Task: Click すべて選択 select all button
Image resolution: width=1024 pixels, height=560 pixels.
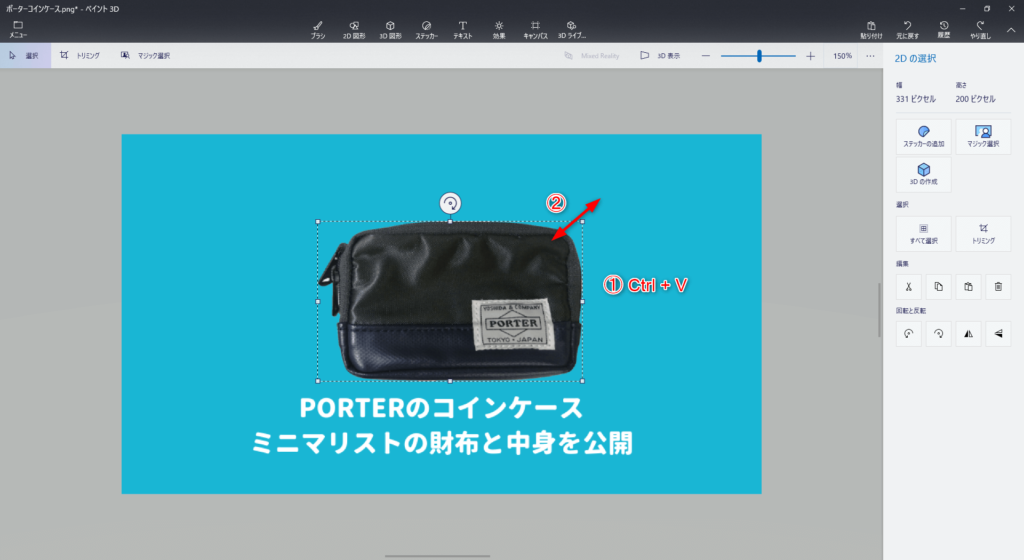Action: [x=923, y=234]
